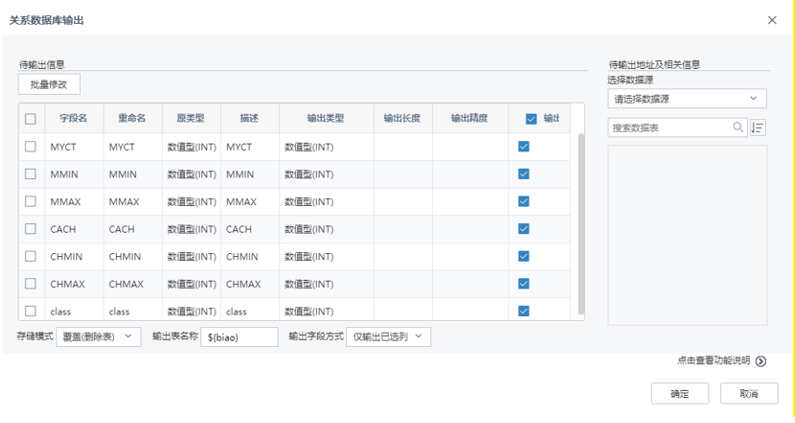
Task: Click the search magnifier icon in table search
Action: [738, 127]
